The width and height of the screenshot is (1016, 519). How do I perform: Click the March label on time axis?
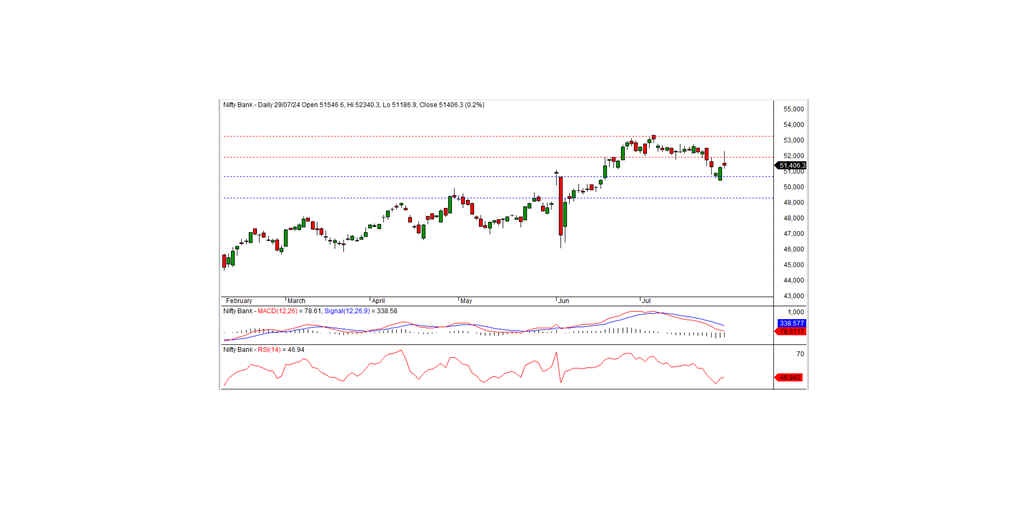[296, 300]
